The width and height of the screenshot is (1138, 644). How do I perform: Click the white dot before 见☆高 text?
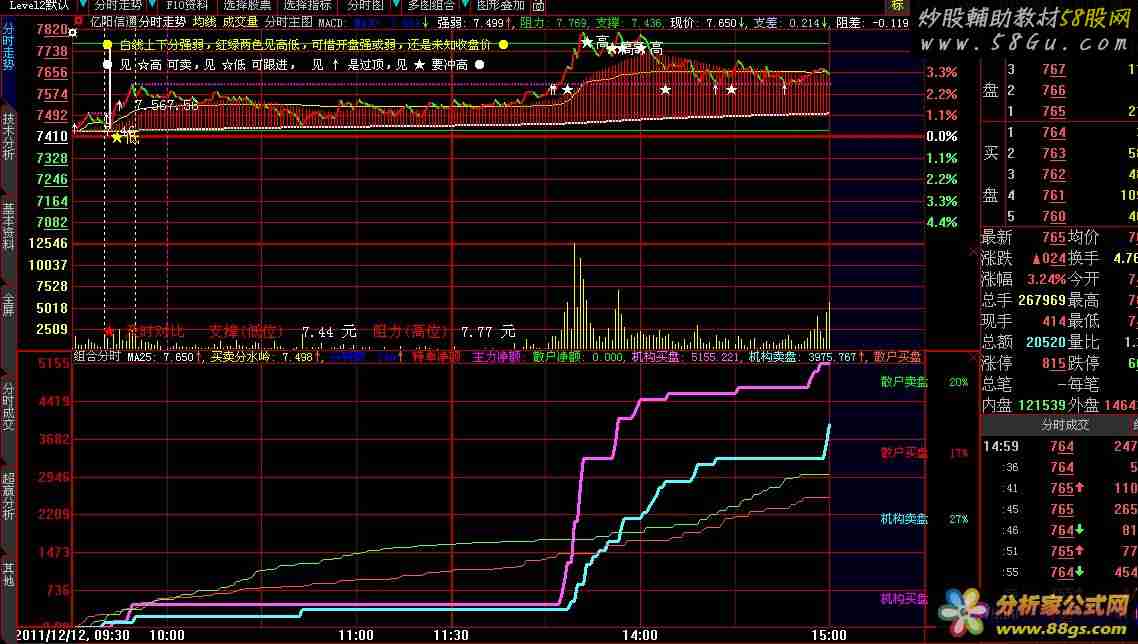[x=107, y=64]
